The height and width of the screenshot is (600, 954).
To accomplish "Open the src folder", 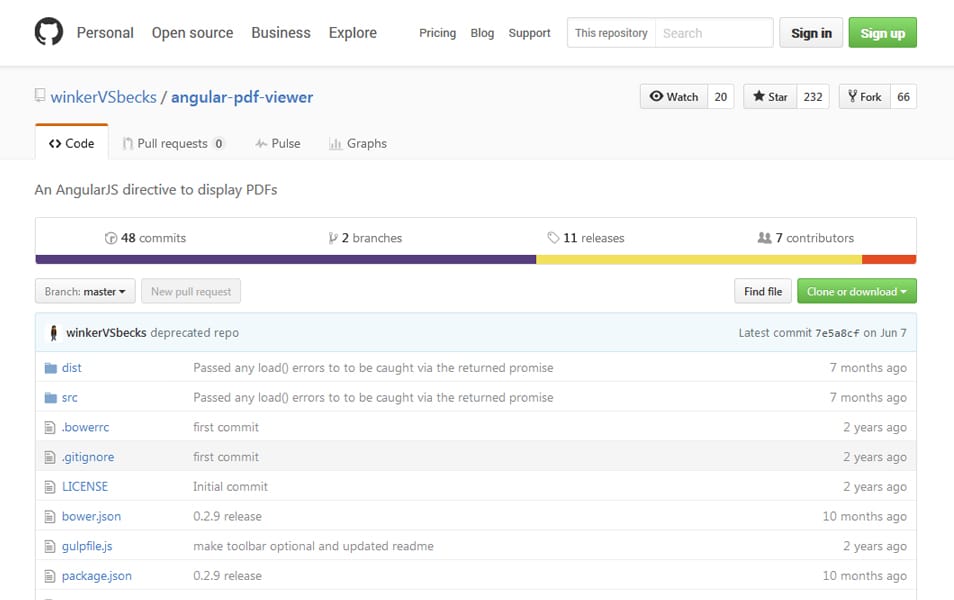I will [x=70, y=397].
